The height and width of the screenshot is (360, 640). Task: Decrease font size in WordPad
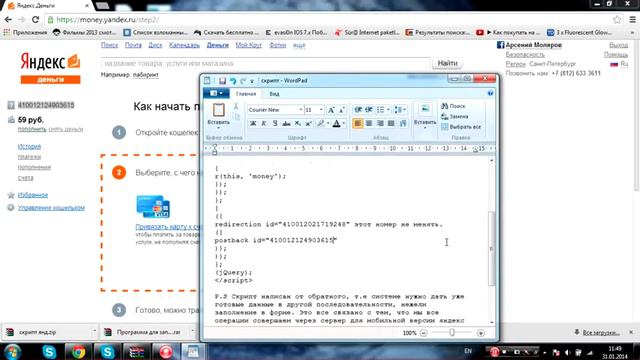coord(341,110)
